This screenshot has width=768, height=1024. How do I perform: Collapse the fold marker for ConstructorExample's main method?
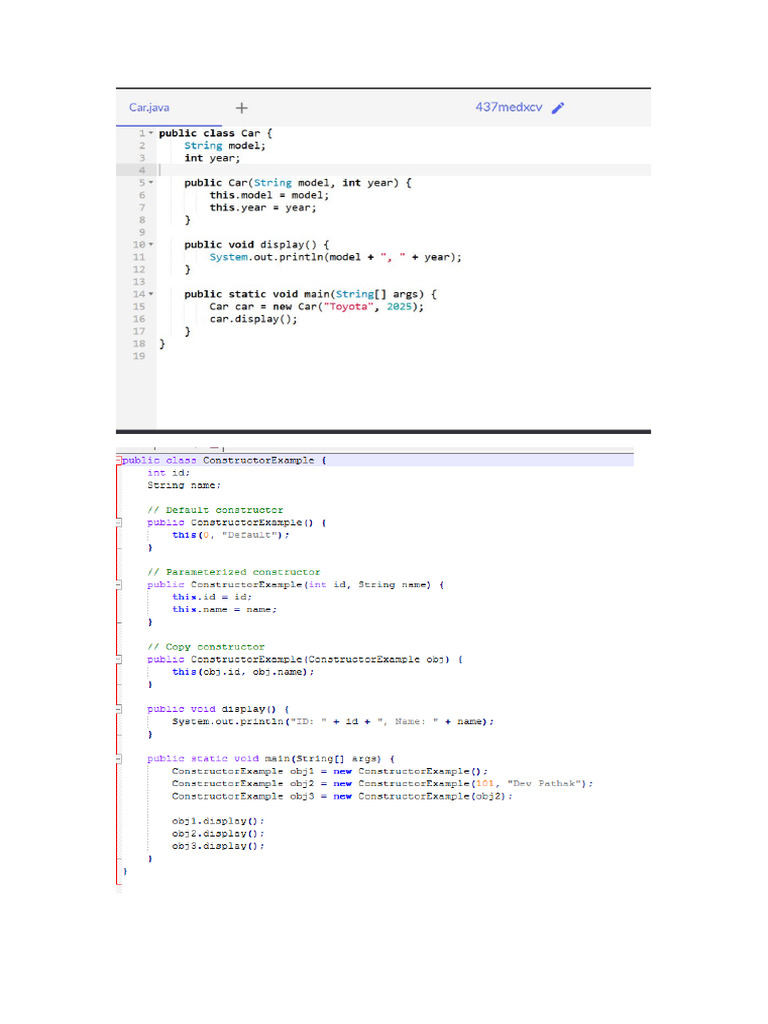(119, 759)
